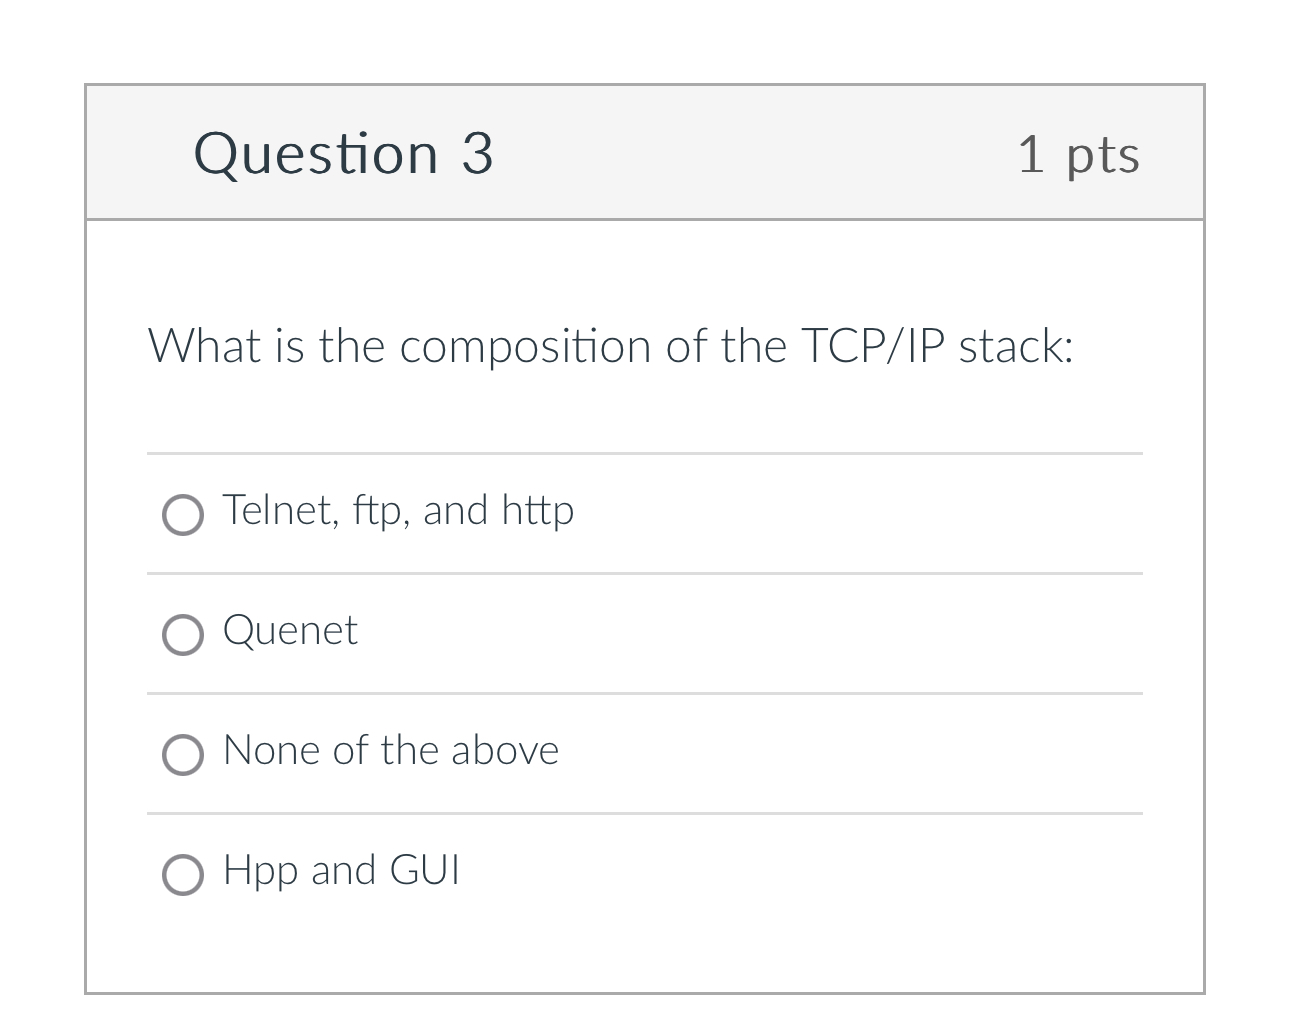Select the radio button for Telnet, ftp, and http
The image size is (1290, 1020).
pyautogui.click(x=183, y=515)
